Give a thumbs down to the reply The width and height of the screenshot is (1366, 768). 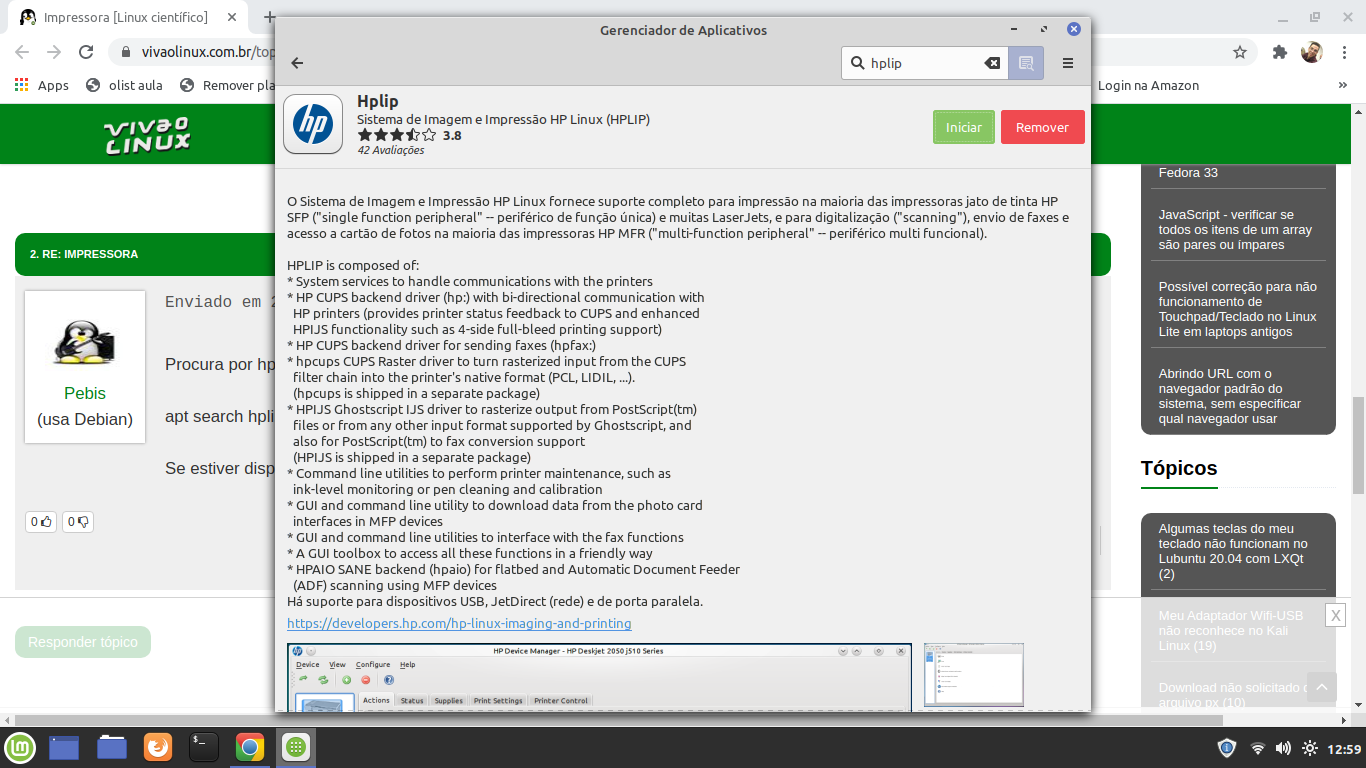tap(78, 521)
